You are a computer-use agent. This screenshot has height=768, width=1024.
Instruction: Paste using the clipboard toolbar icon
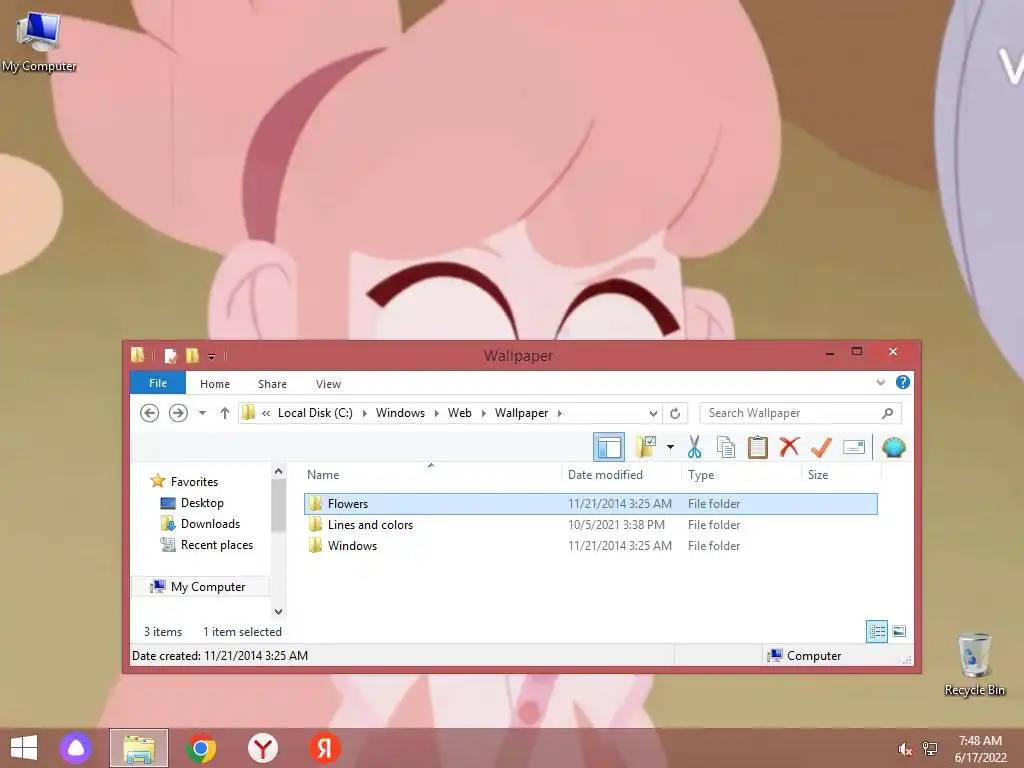tap(758, 447)
